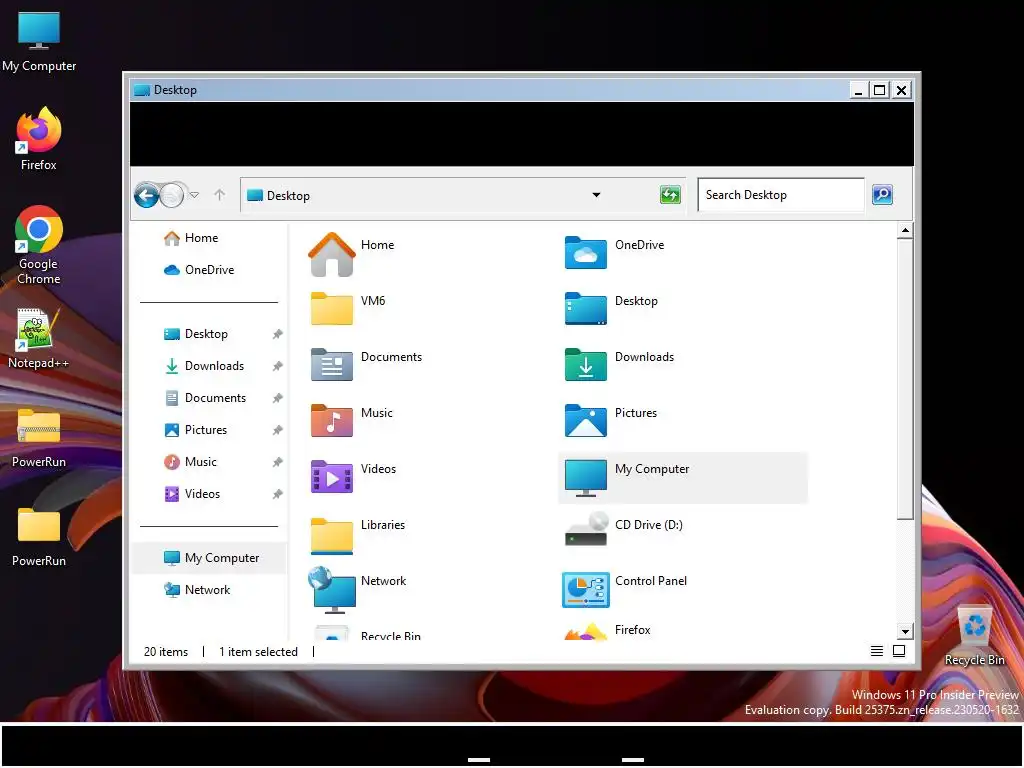Select the Control Panel item
Image resolution: width=1024 pixels, height=768 pixels.
coord(585,590)
